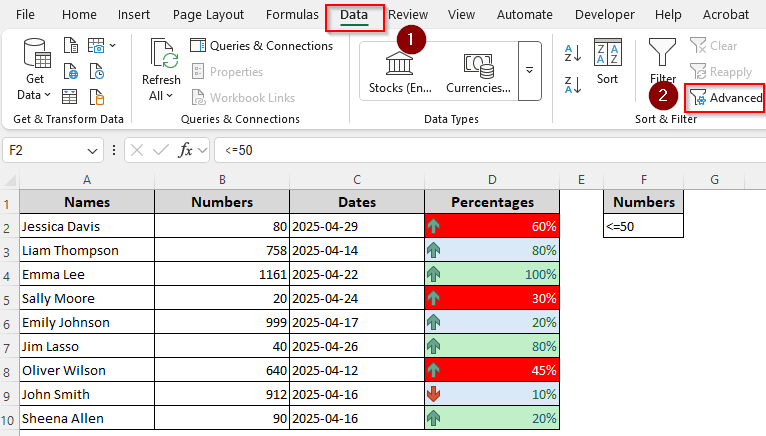The image size is (766, 436).
Task: Click the formula bar Cancel X
Action: 137,150
